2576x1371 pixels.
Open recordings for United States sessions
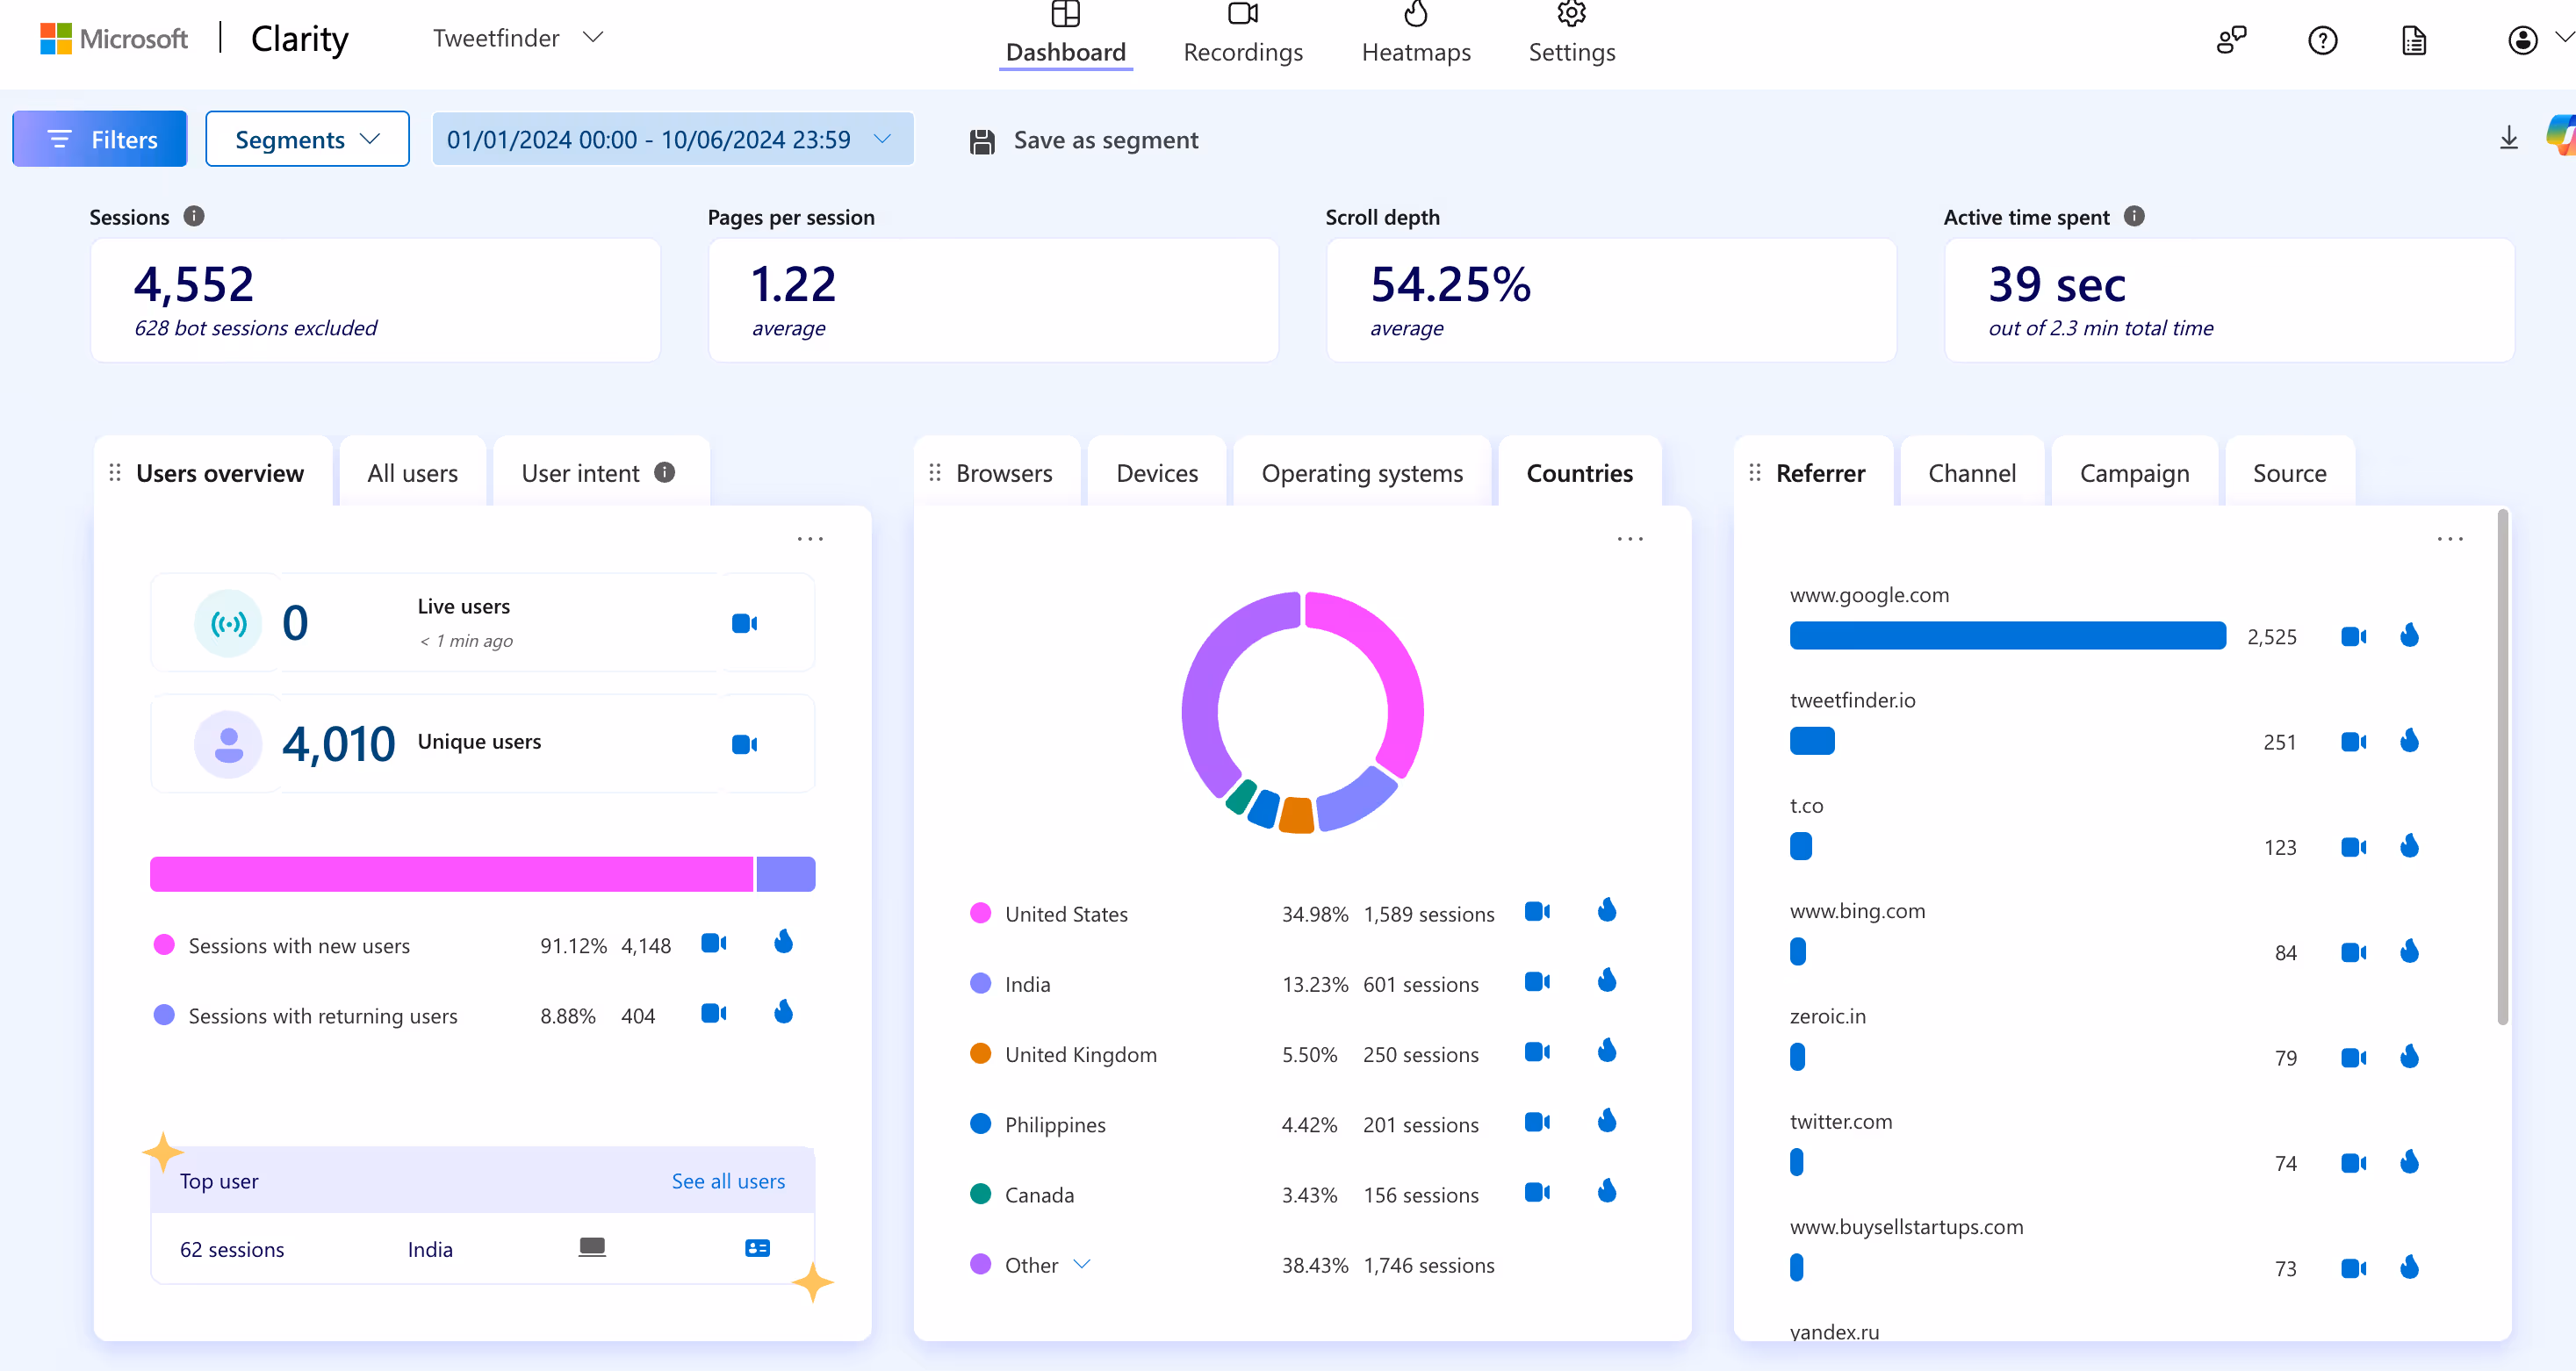tap(1537, 912)
